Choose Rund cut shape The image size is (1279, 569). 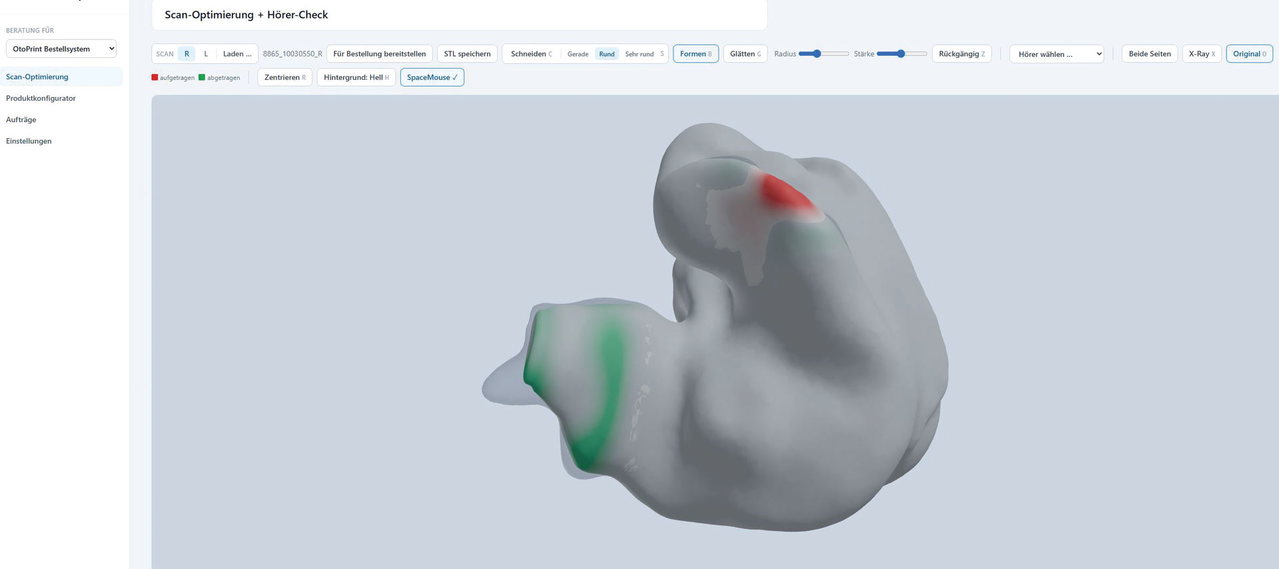[x=607, y=54]
